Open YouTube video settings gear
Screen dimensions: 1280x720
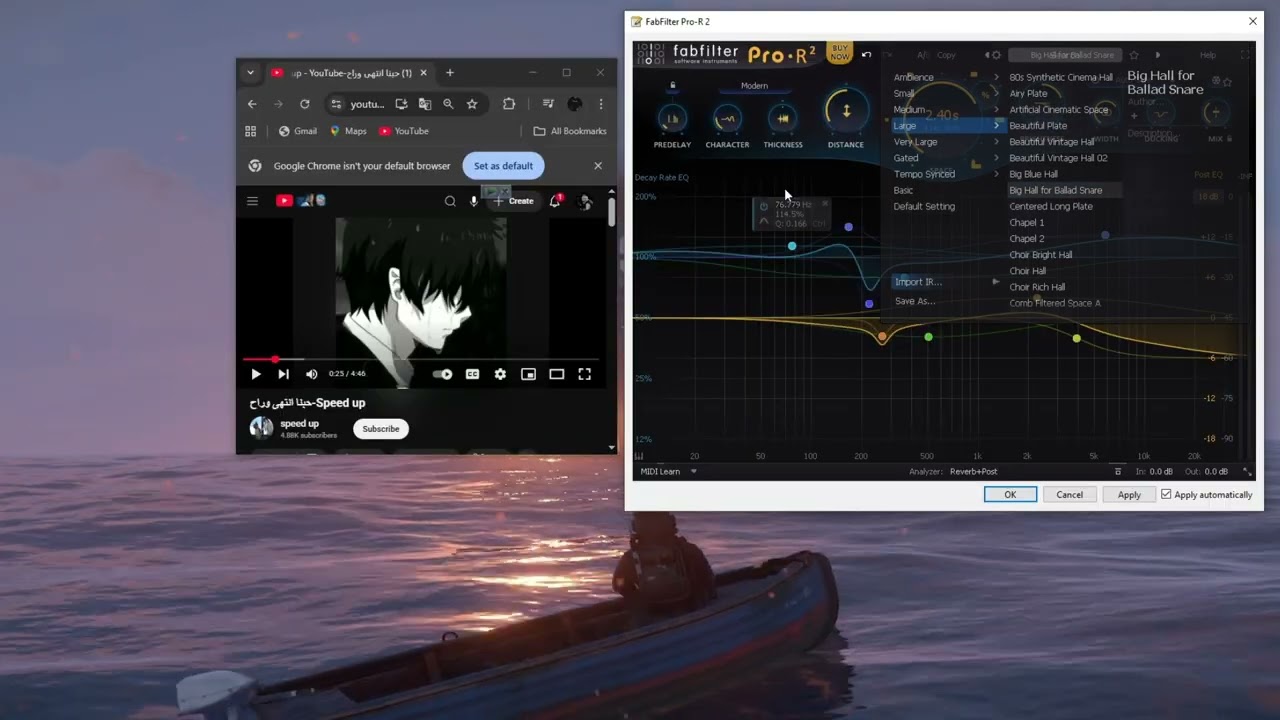(x=500, y=374)
